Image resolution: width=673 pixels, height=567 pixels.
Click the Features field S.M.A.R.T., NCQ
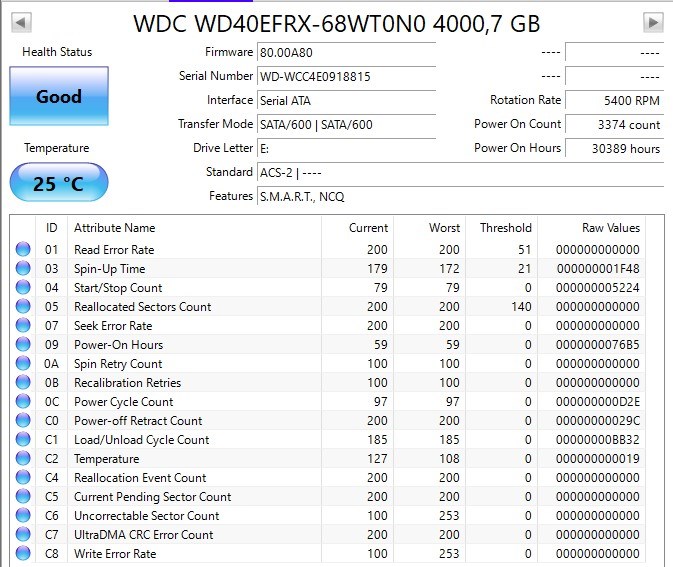point(460,197)
